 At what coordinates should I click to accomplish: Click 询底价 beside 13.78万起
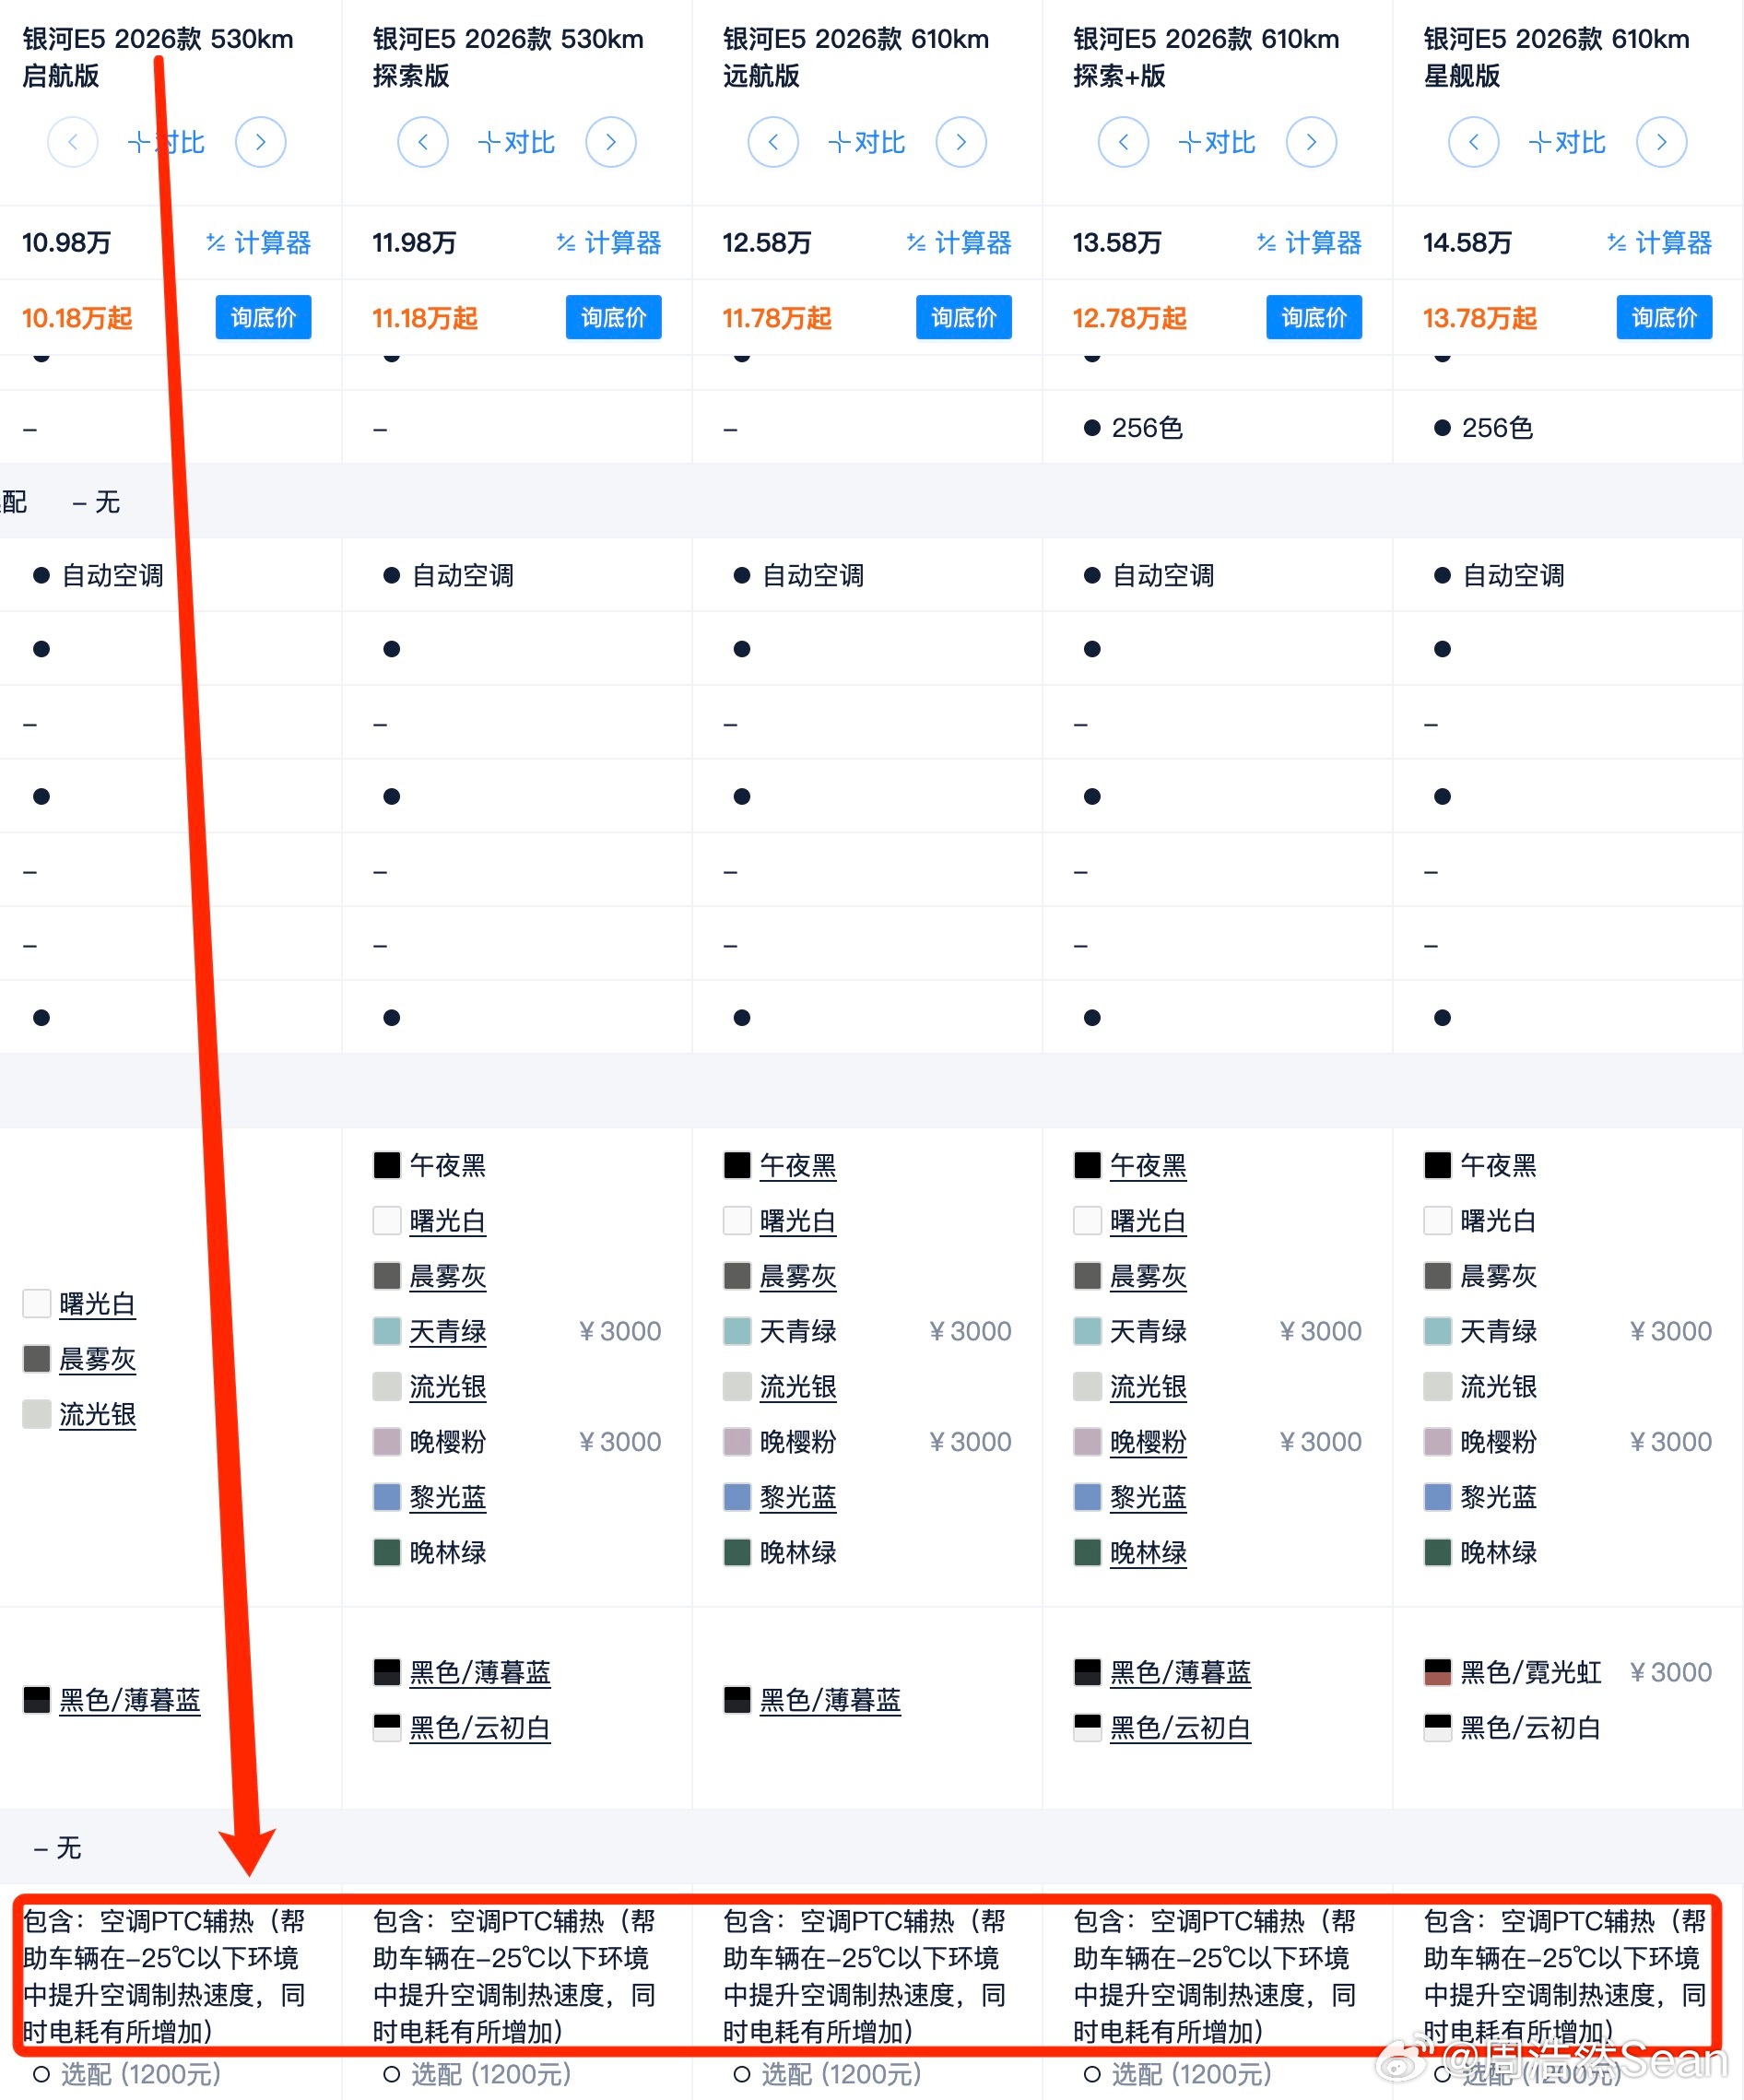pos(1663,317)
